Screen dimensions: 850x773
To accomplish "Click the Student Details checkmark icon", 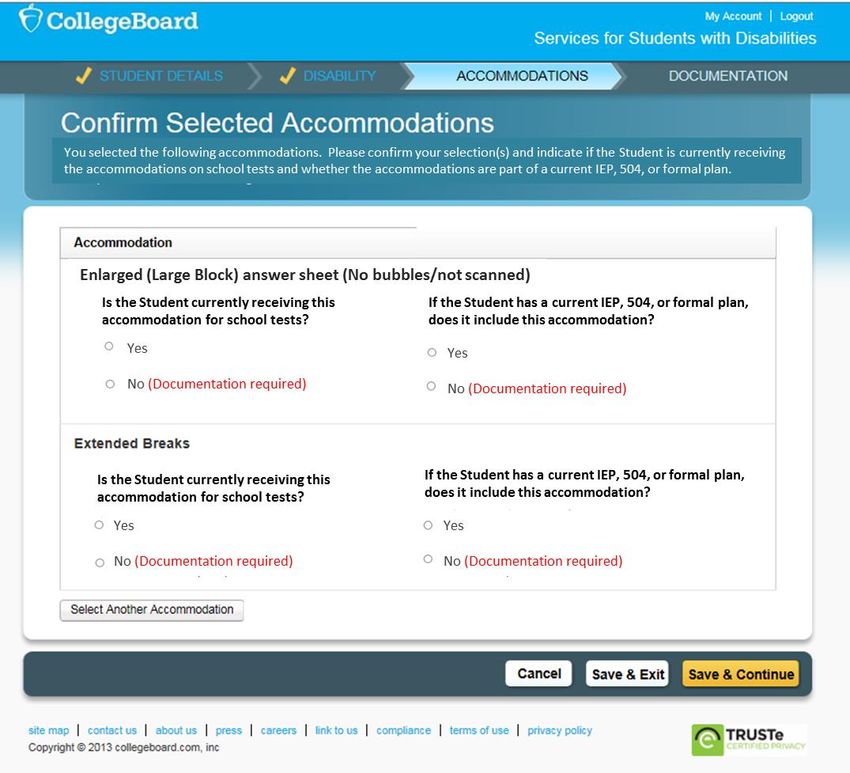I will coord(83,76).
